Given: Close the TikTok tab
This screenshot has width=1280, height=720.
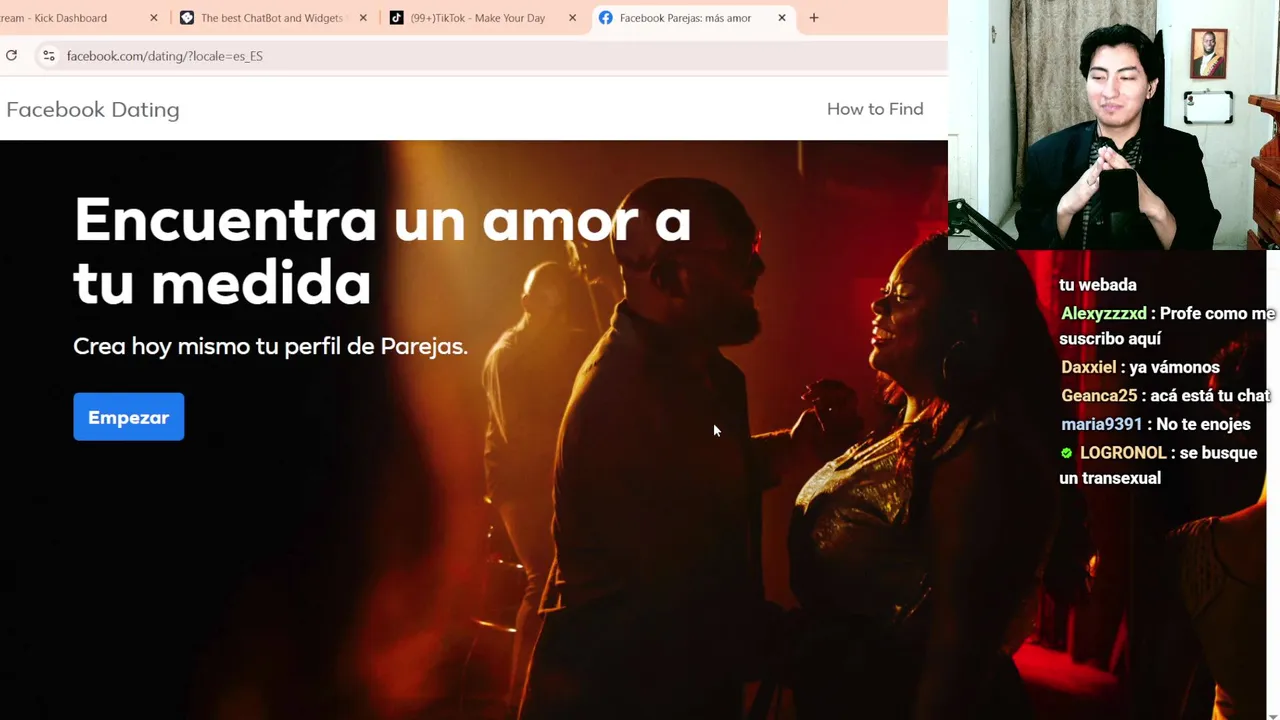Looking at the screenshot, I should pyautogui.click(x=572, y=18).
